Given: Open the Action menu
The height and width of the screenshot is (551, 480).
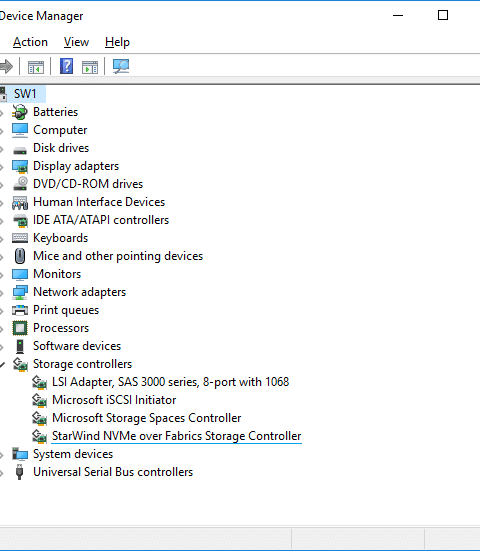Looking at the screenshot, I should point(30,42).
